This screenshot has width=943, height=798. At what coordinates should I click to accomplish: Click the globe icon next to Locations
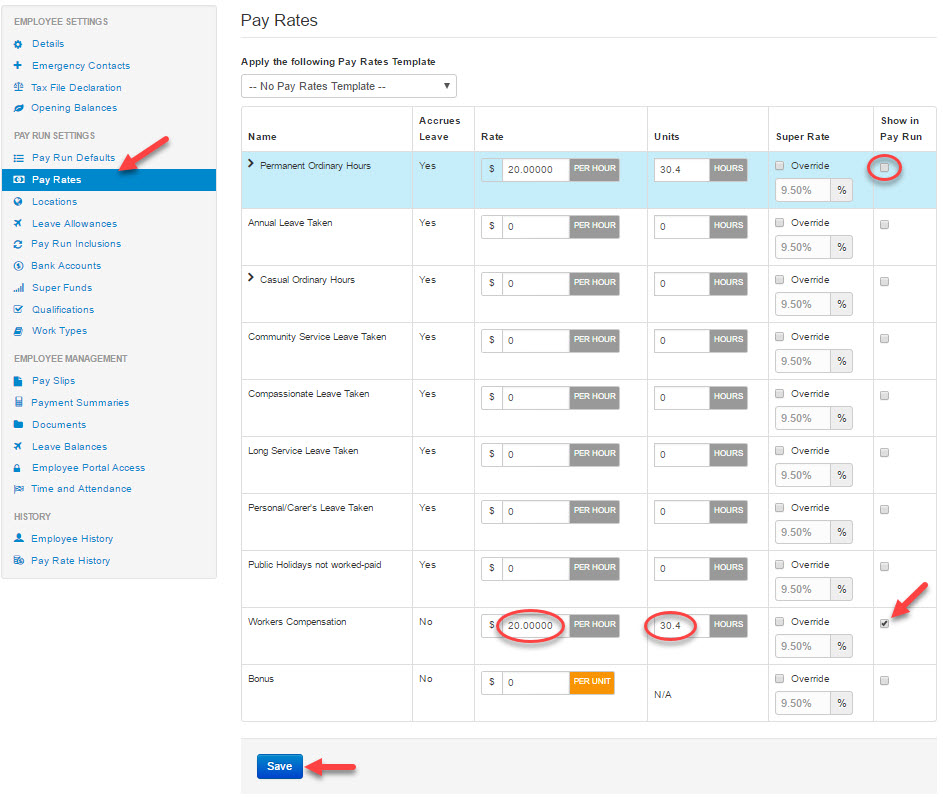(x=18, y=202)
